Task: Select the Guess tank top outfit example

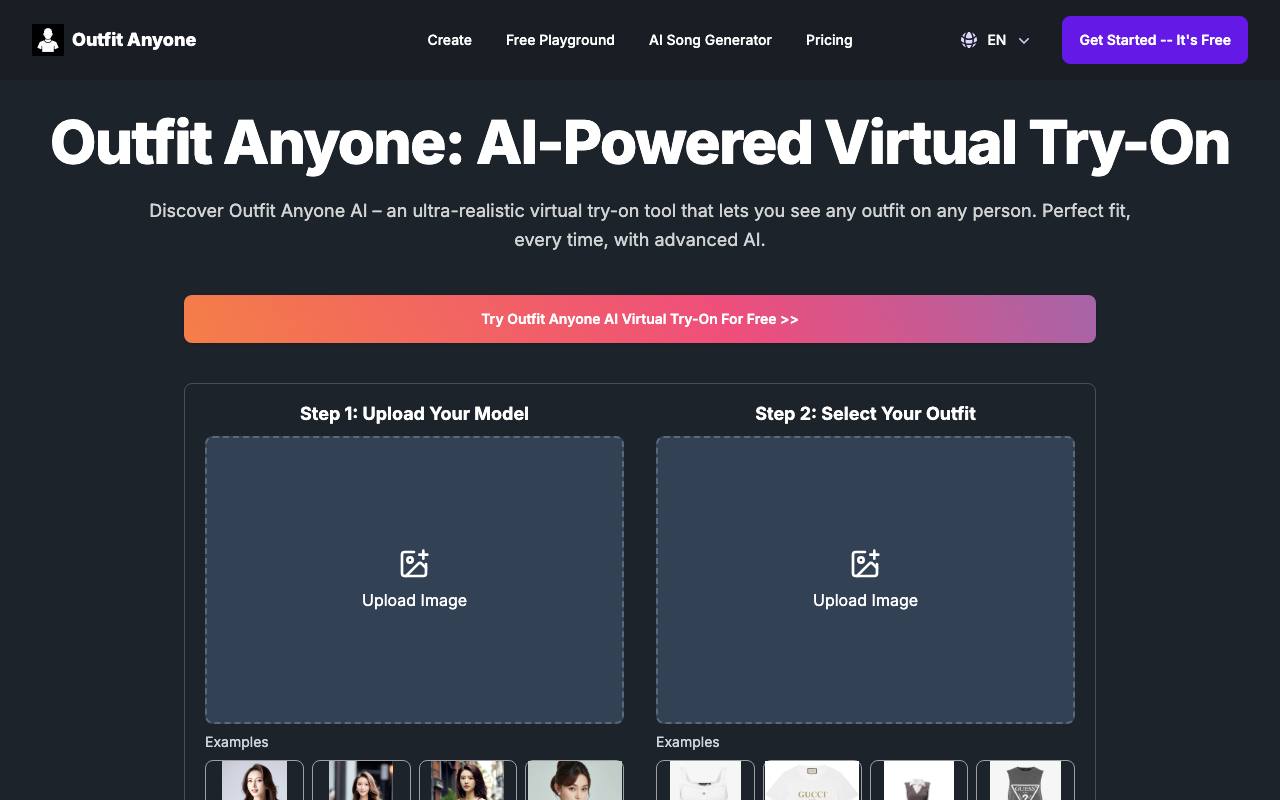Action: pyautogui.click(x=1025, y=780)
